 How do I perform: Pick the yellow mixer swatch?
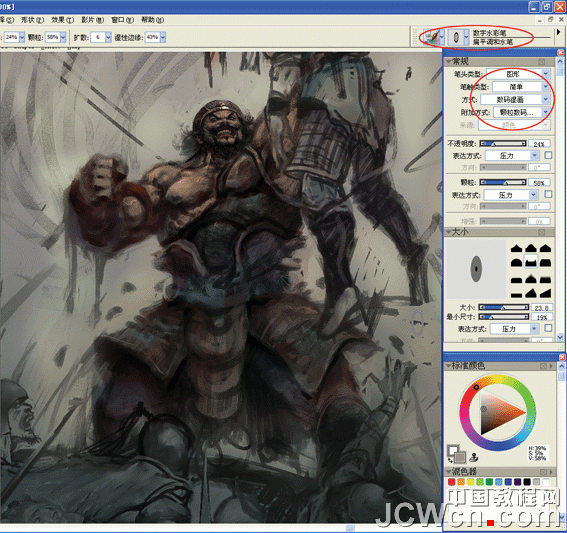(x=470, y=482)
